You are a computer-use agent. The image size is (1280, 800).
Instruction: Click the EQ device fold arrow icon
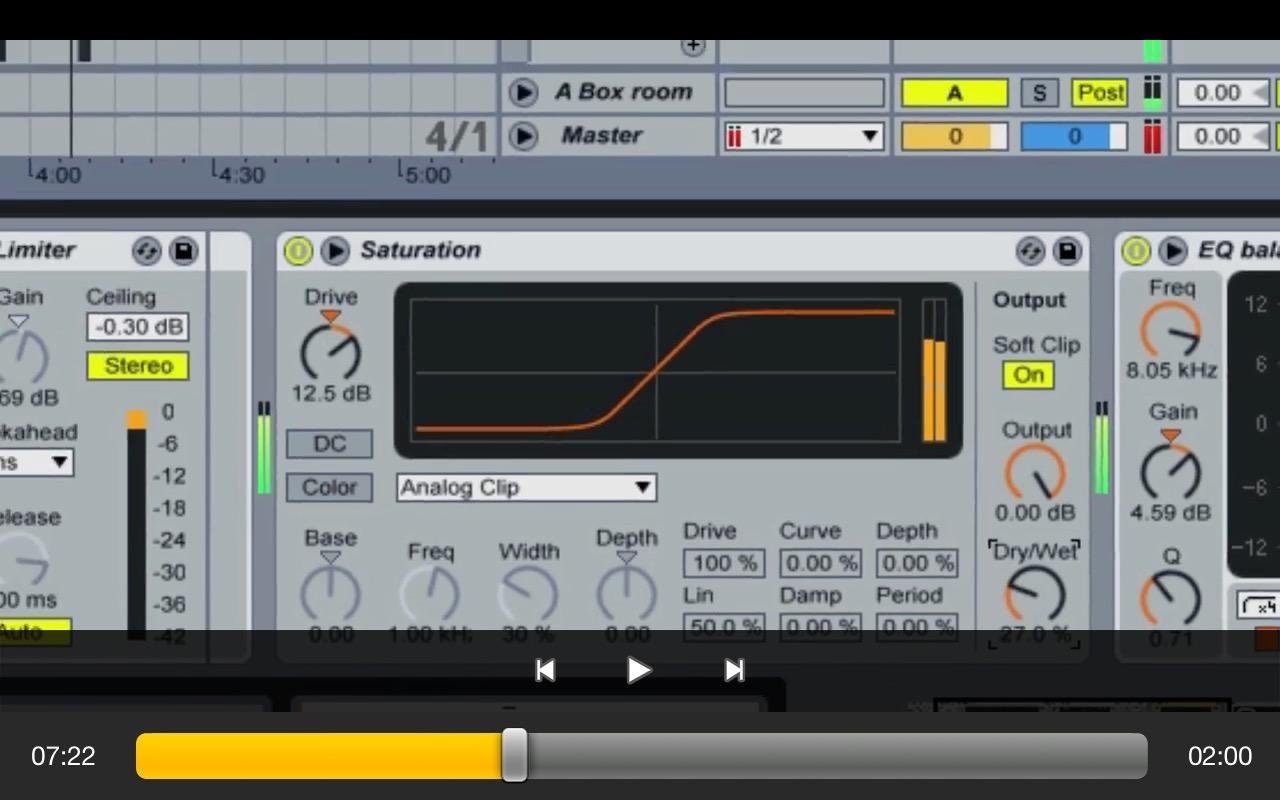tap(1173, 251)
